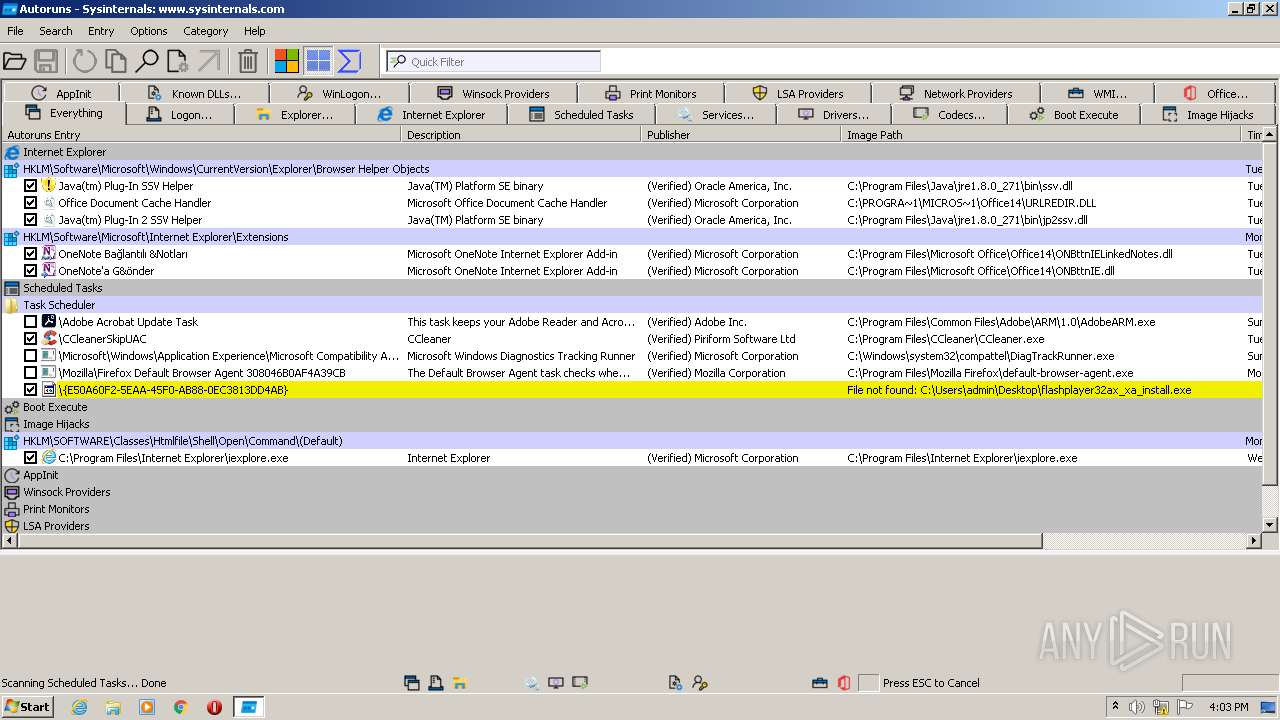Screen dimensions: 1280x720
Task: Click the status bar WMI briefcase icon
Action: point(820,683)
